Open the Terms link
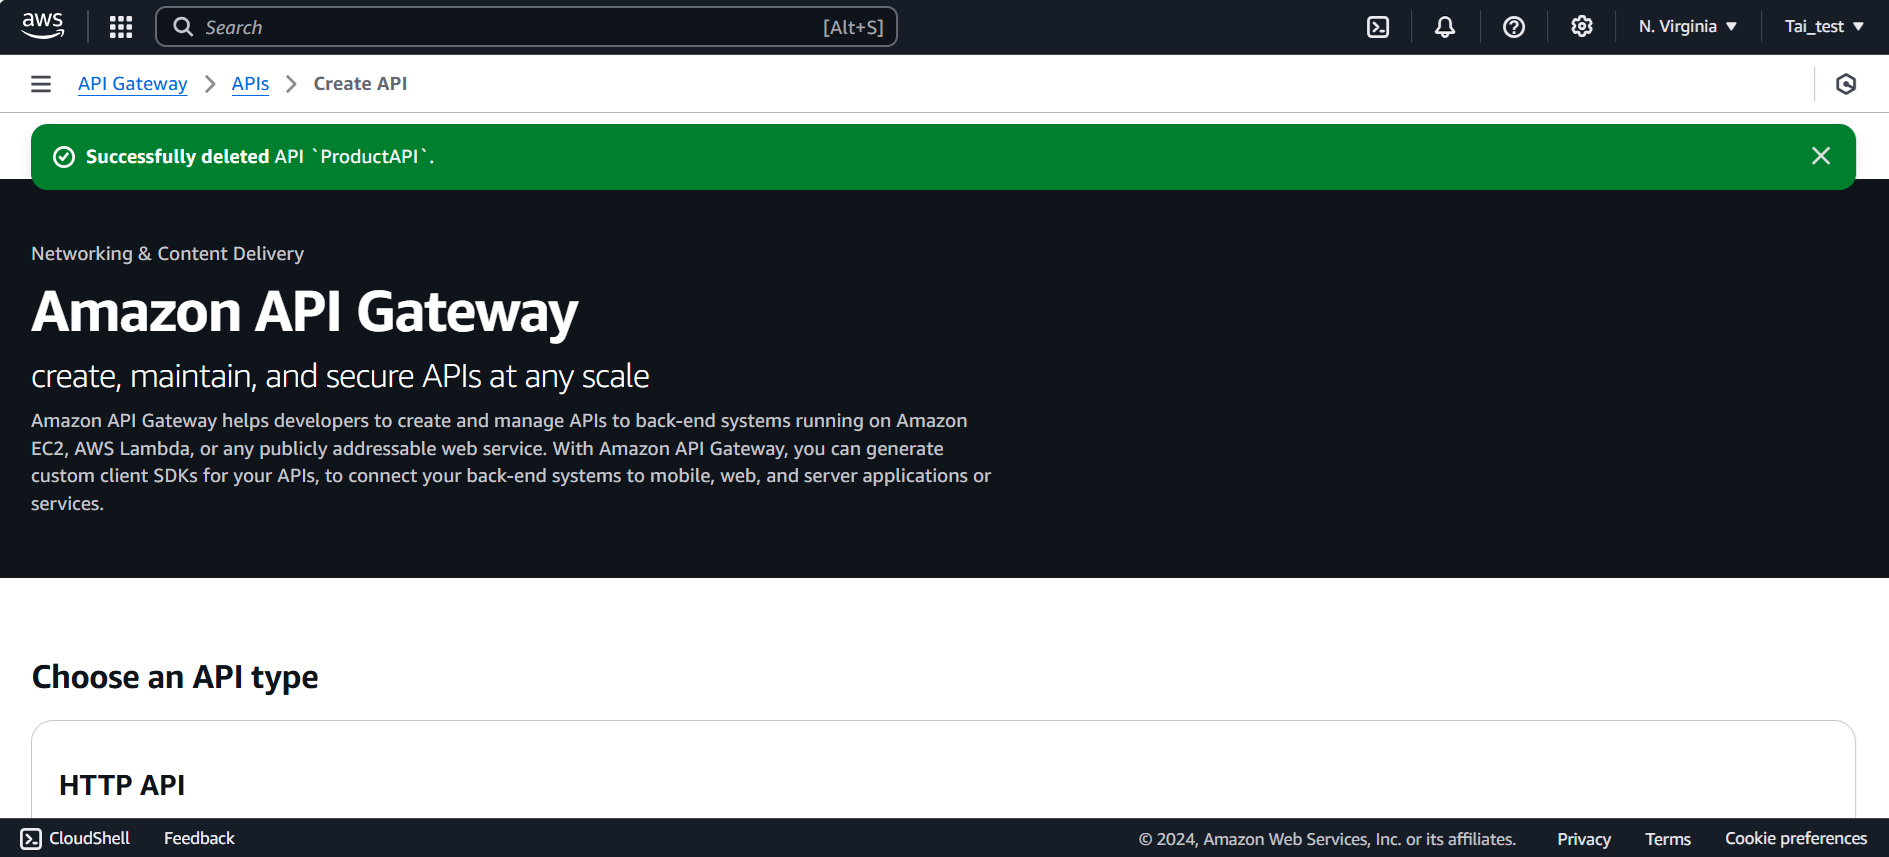The image size is (1889, 857). (1668, 839)
